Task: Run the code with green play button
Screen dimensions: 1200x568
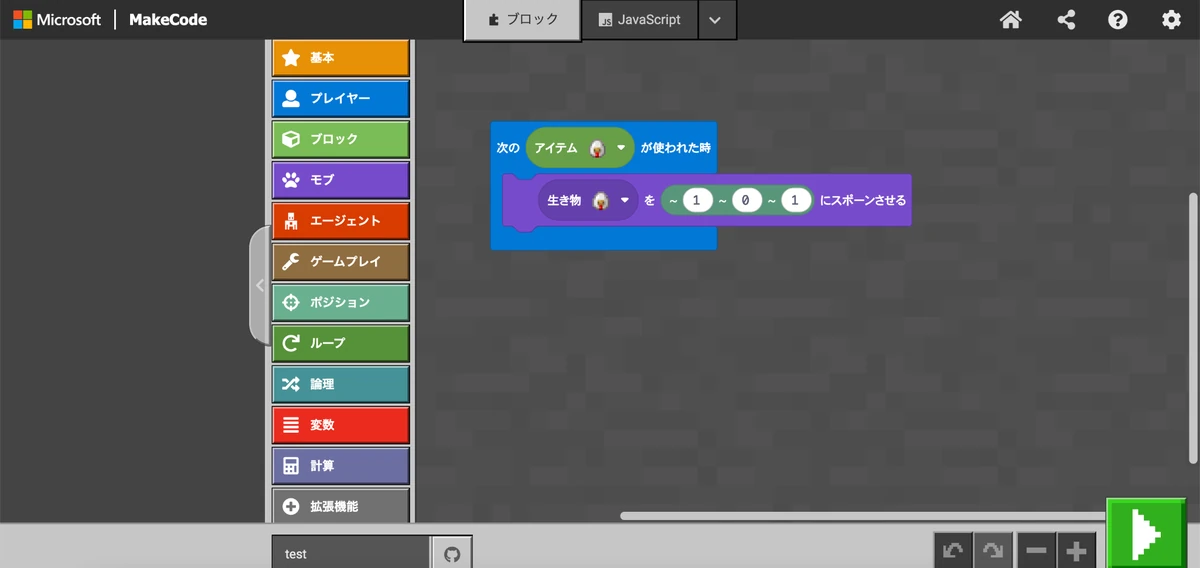Action: [x=1145, y=534]
